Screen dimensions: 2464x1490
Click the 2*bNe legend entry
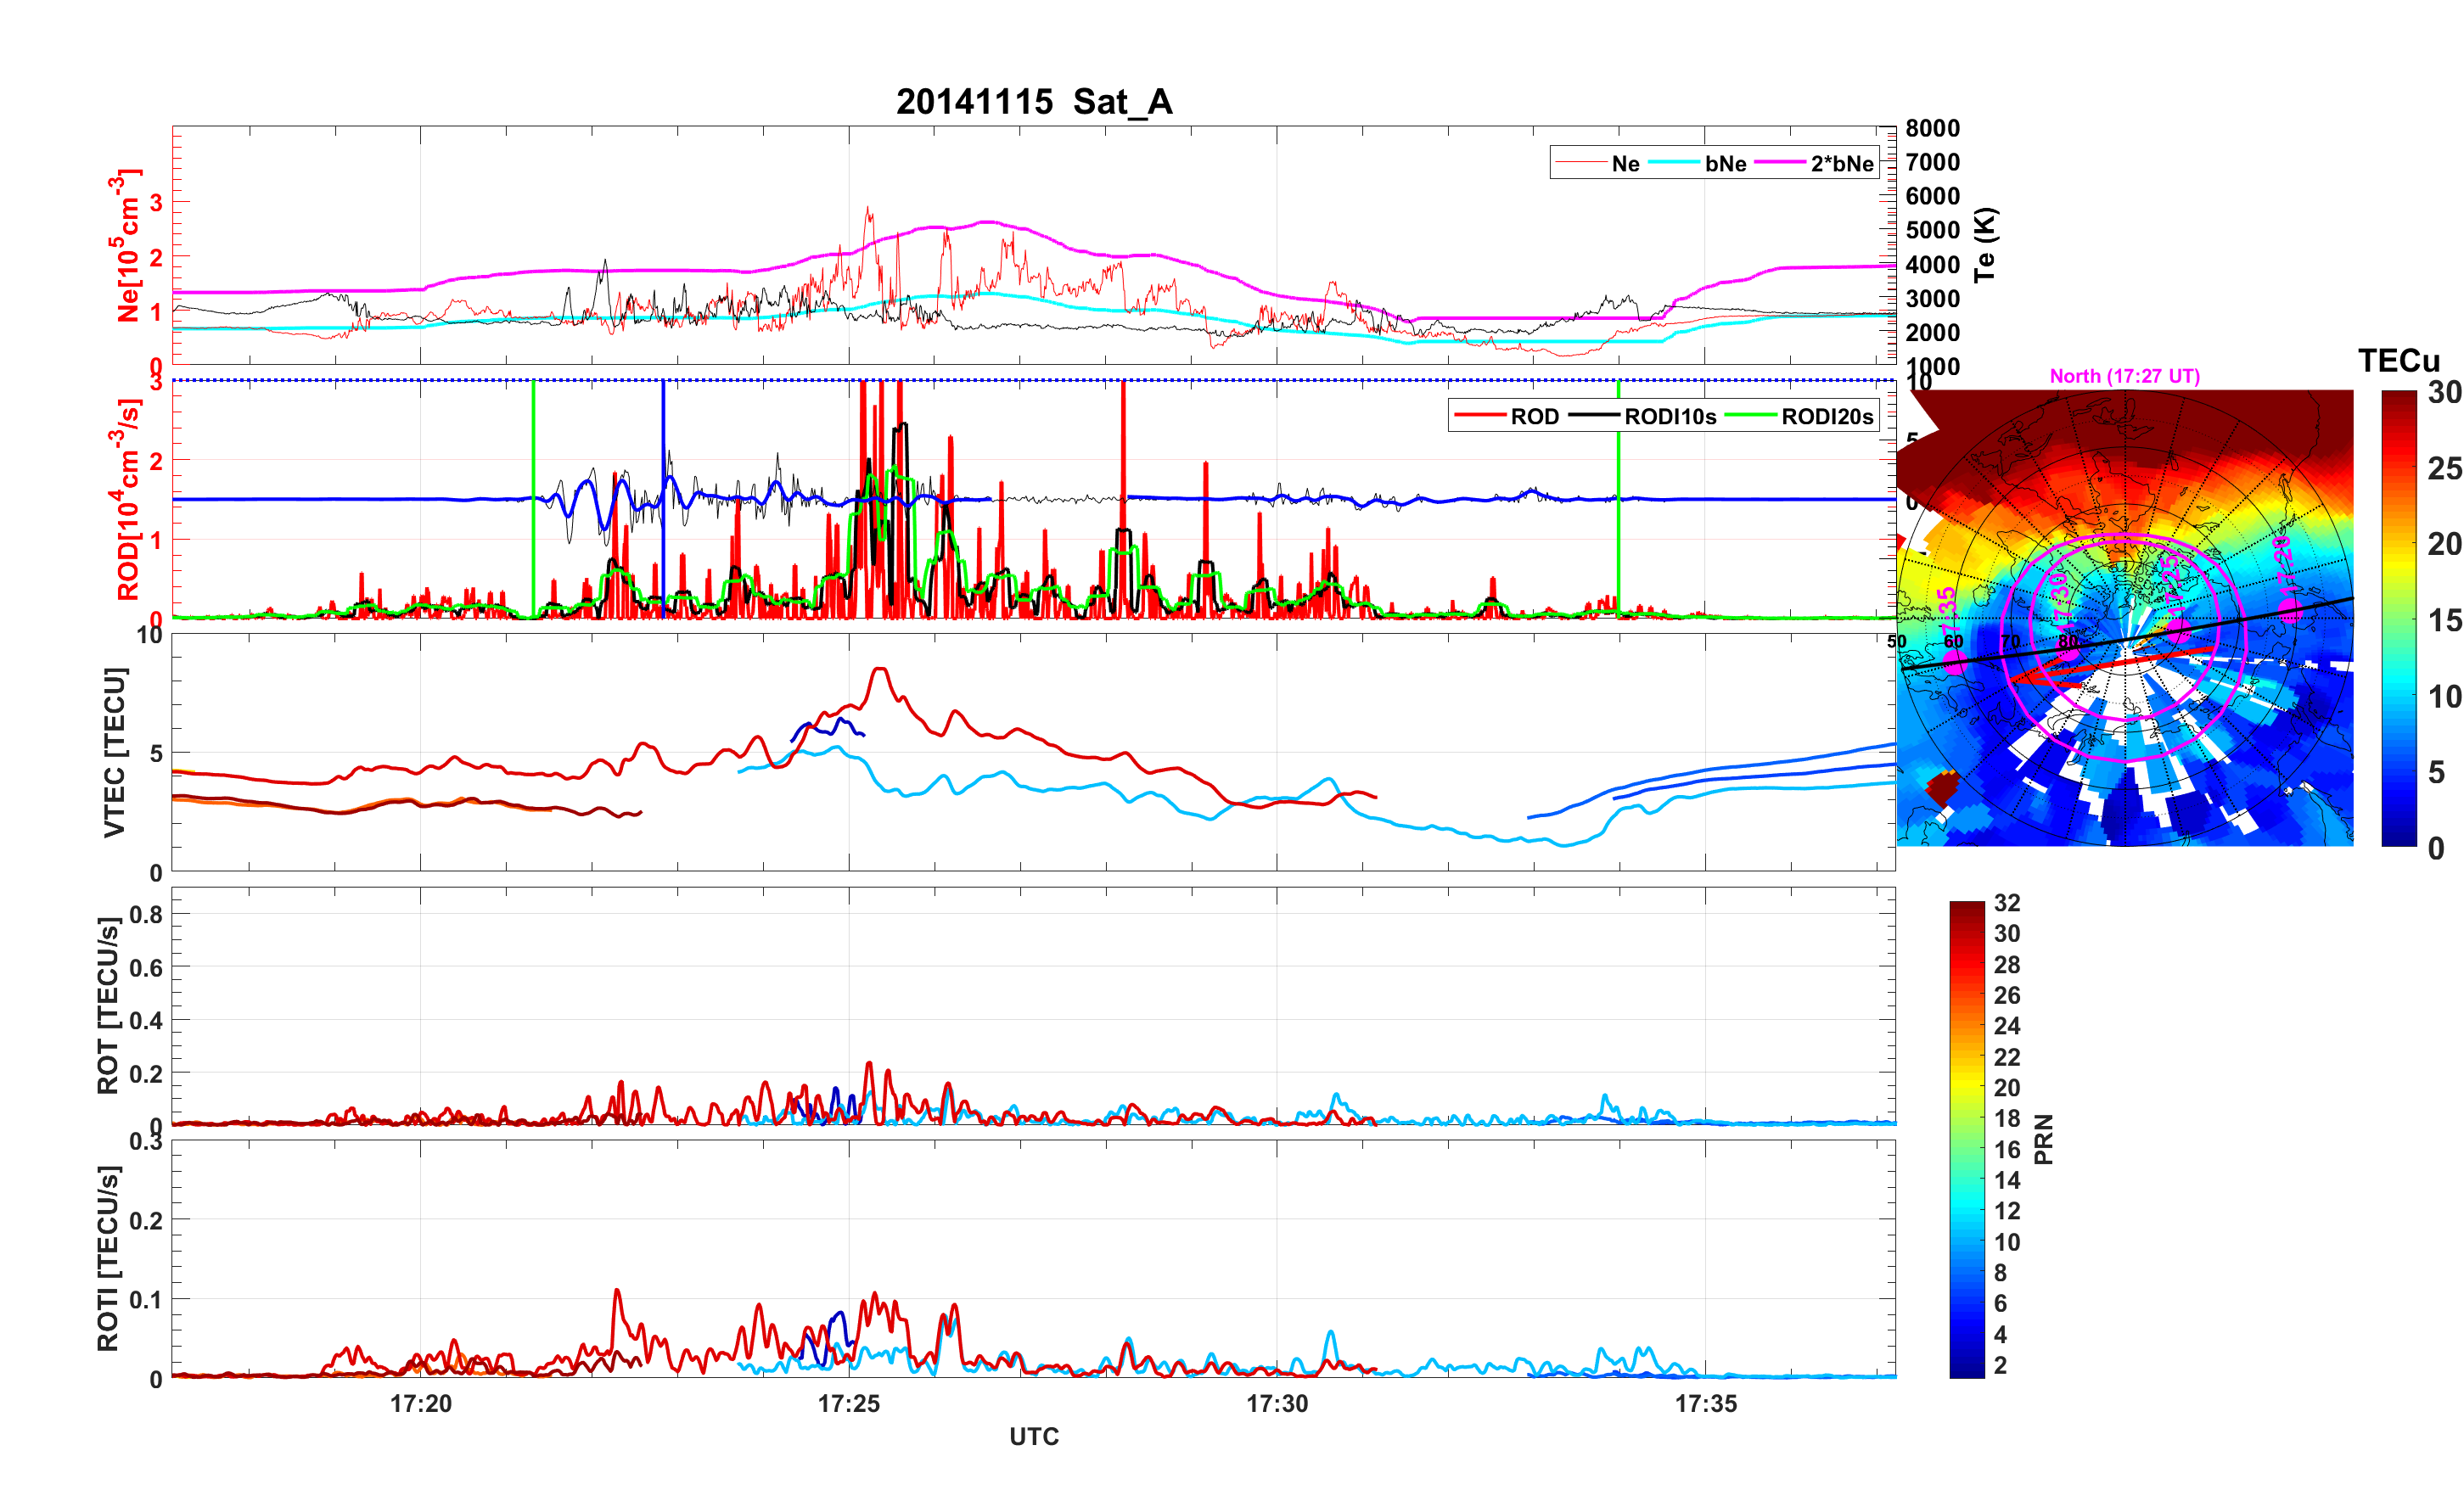point(1841,164)
